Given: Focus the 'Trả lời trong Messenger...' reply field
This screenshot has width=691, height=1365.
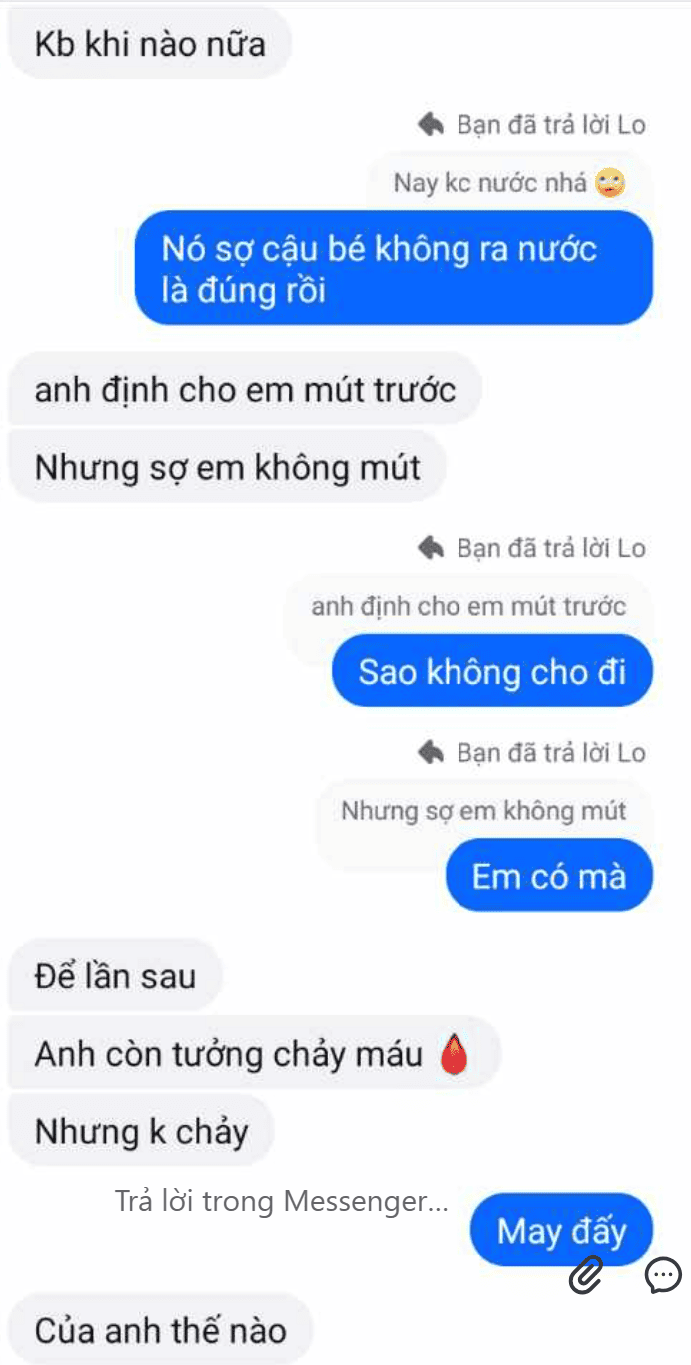Looking at the screenshot, I should tap(282, 1201).
